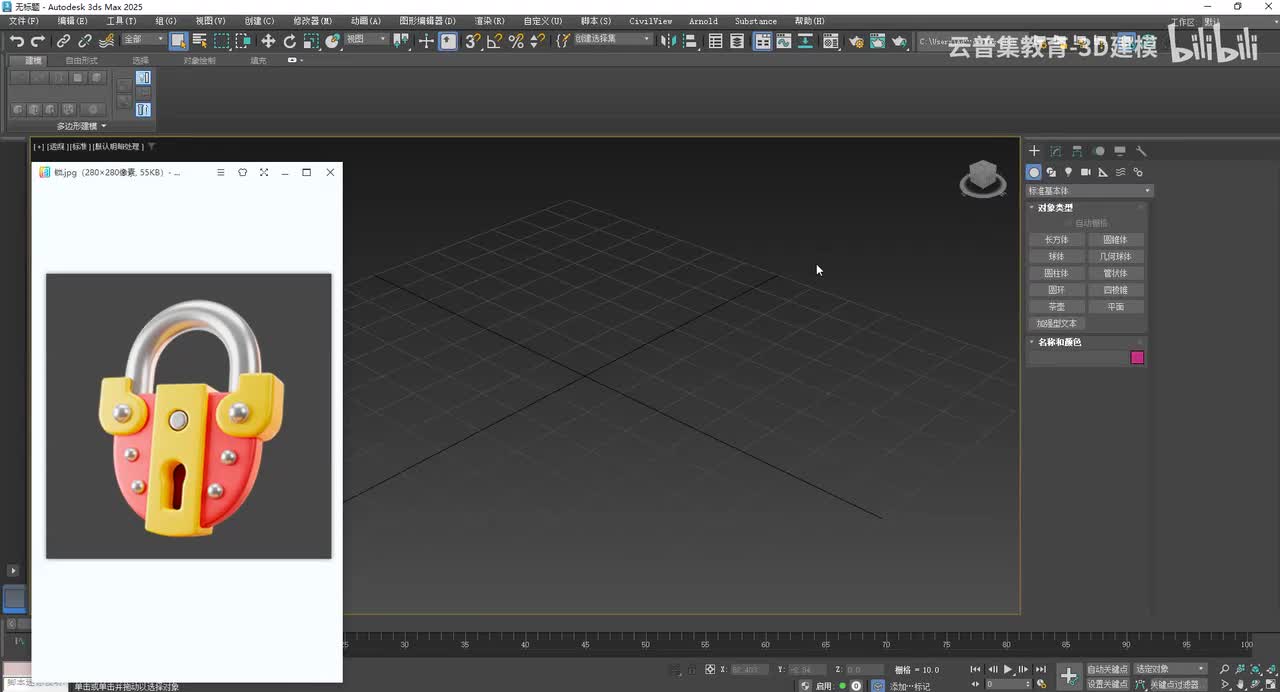This screenshot has width=1280, height=692.
Task: Click the 长方体 (Box) button
Action: click(1056, 240)
